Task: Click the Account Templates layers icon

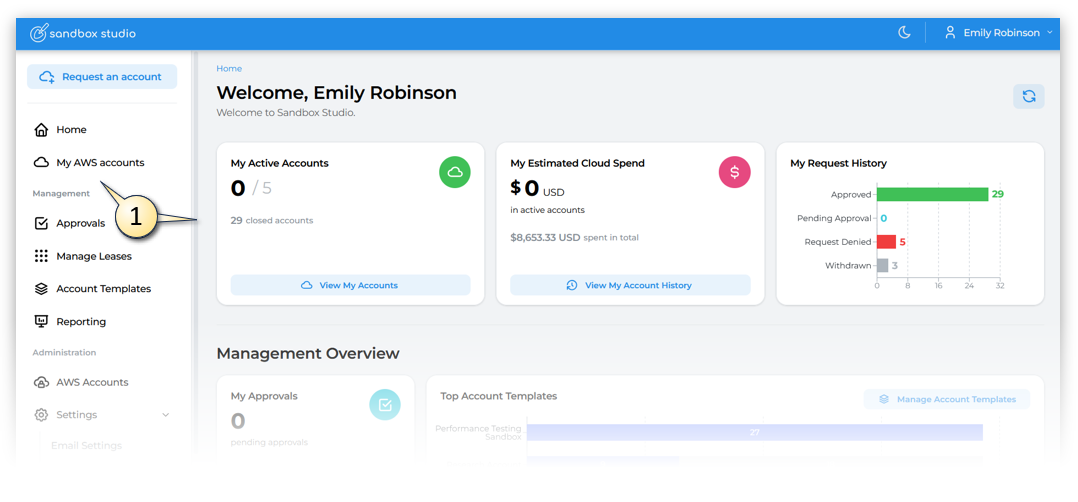Action: click(41, 289)
